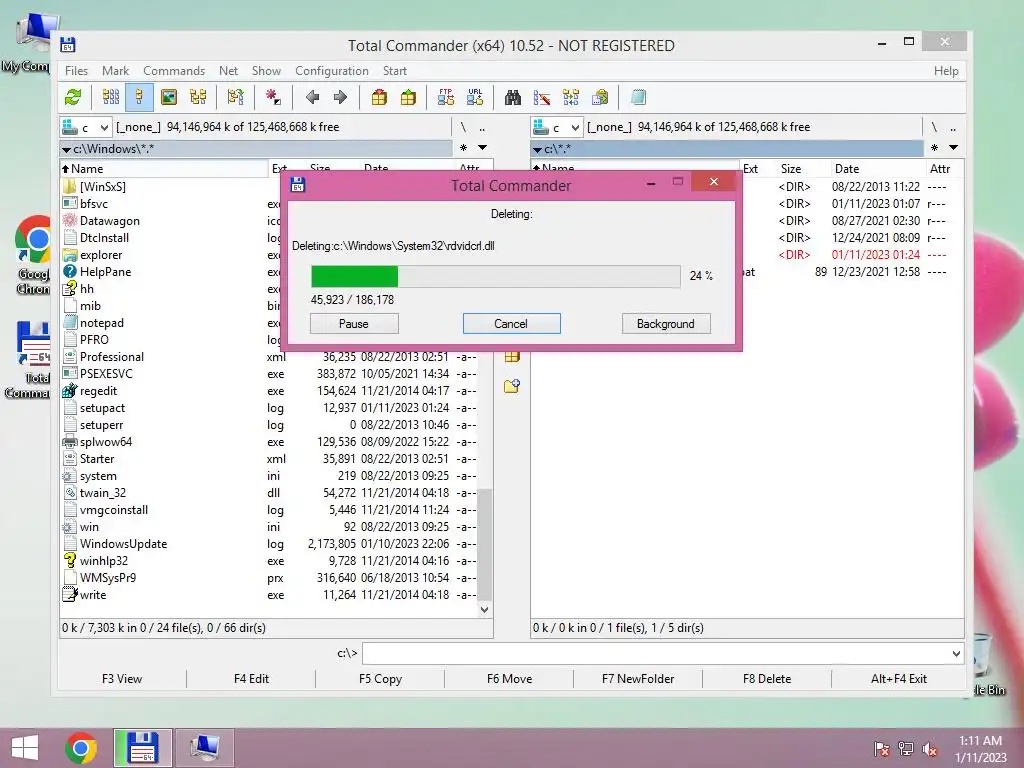
Task: Open the Help menu
Action: tap(946, 71)
